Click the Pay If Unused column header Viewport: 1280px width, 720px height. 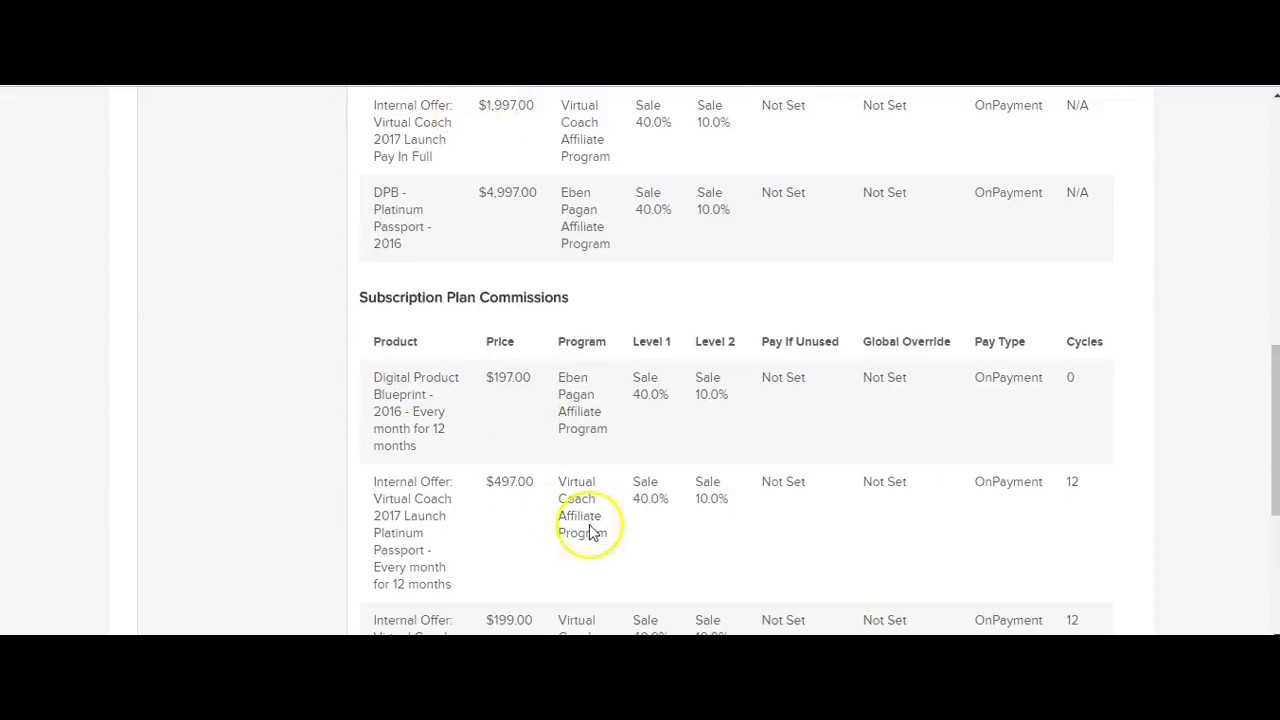(x=800, y=341)
